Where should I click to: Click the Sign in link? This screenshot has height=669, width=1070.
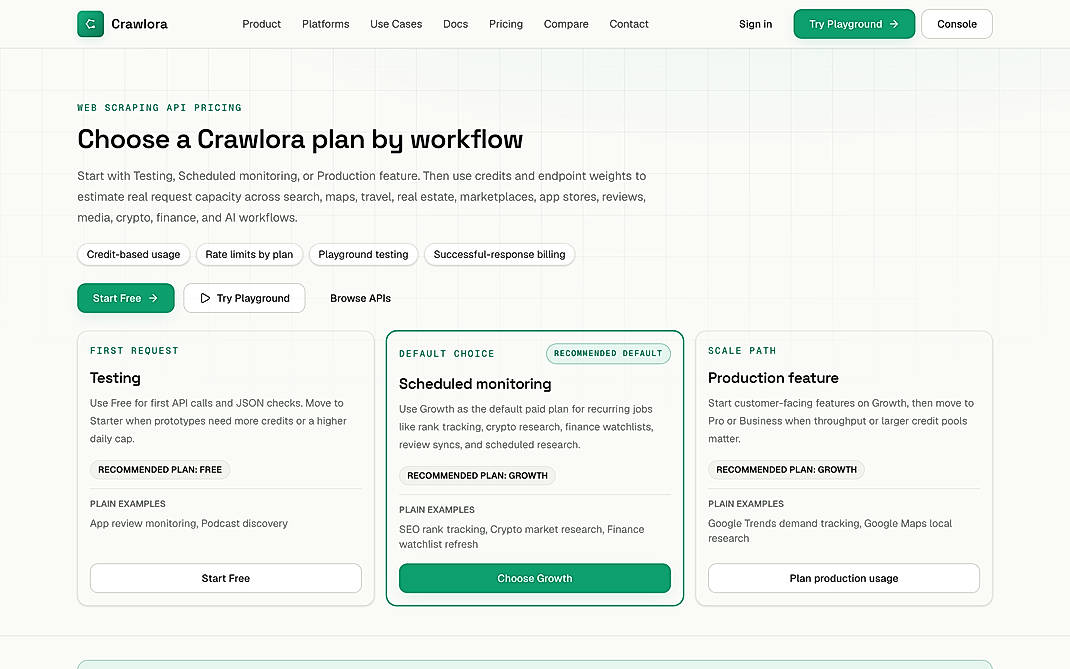(x=755, y=24)
